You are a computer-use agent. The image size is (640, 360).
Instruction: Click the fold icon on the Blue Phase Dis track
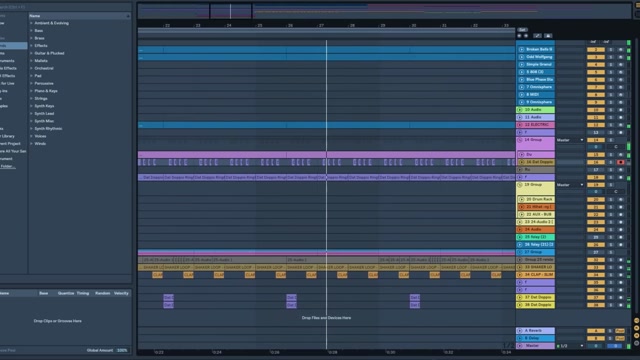[521, 80]
